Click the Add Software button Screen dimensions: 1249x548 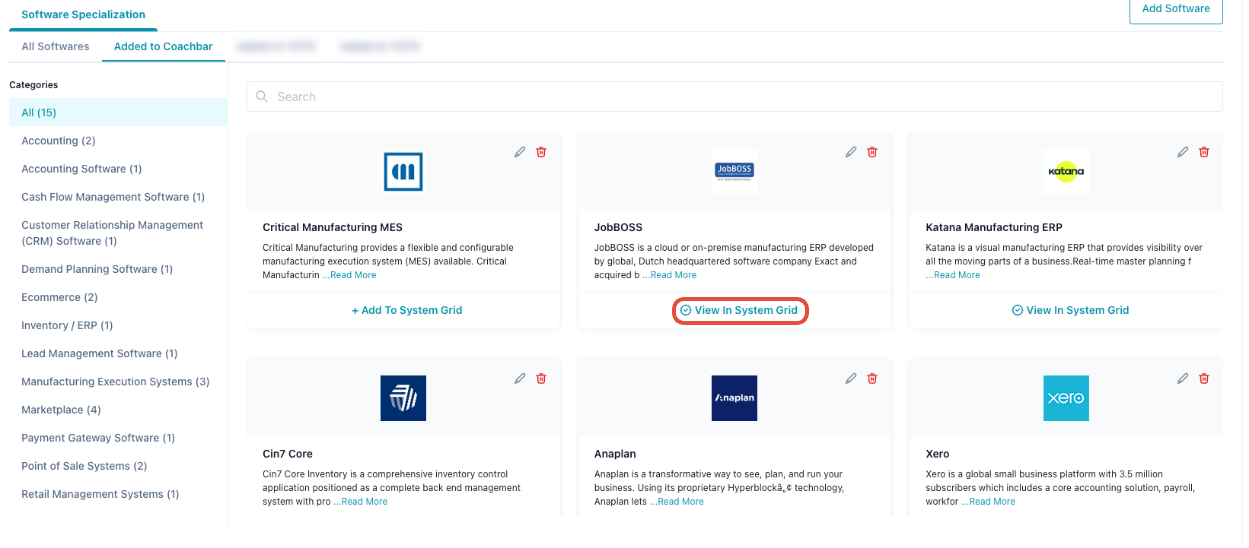tap(1175, 9)
